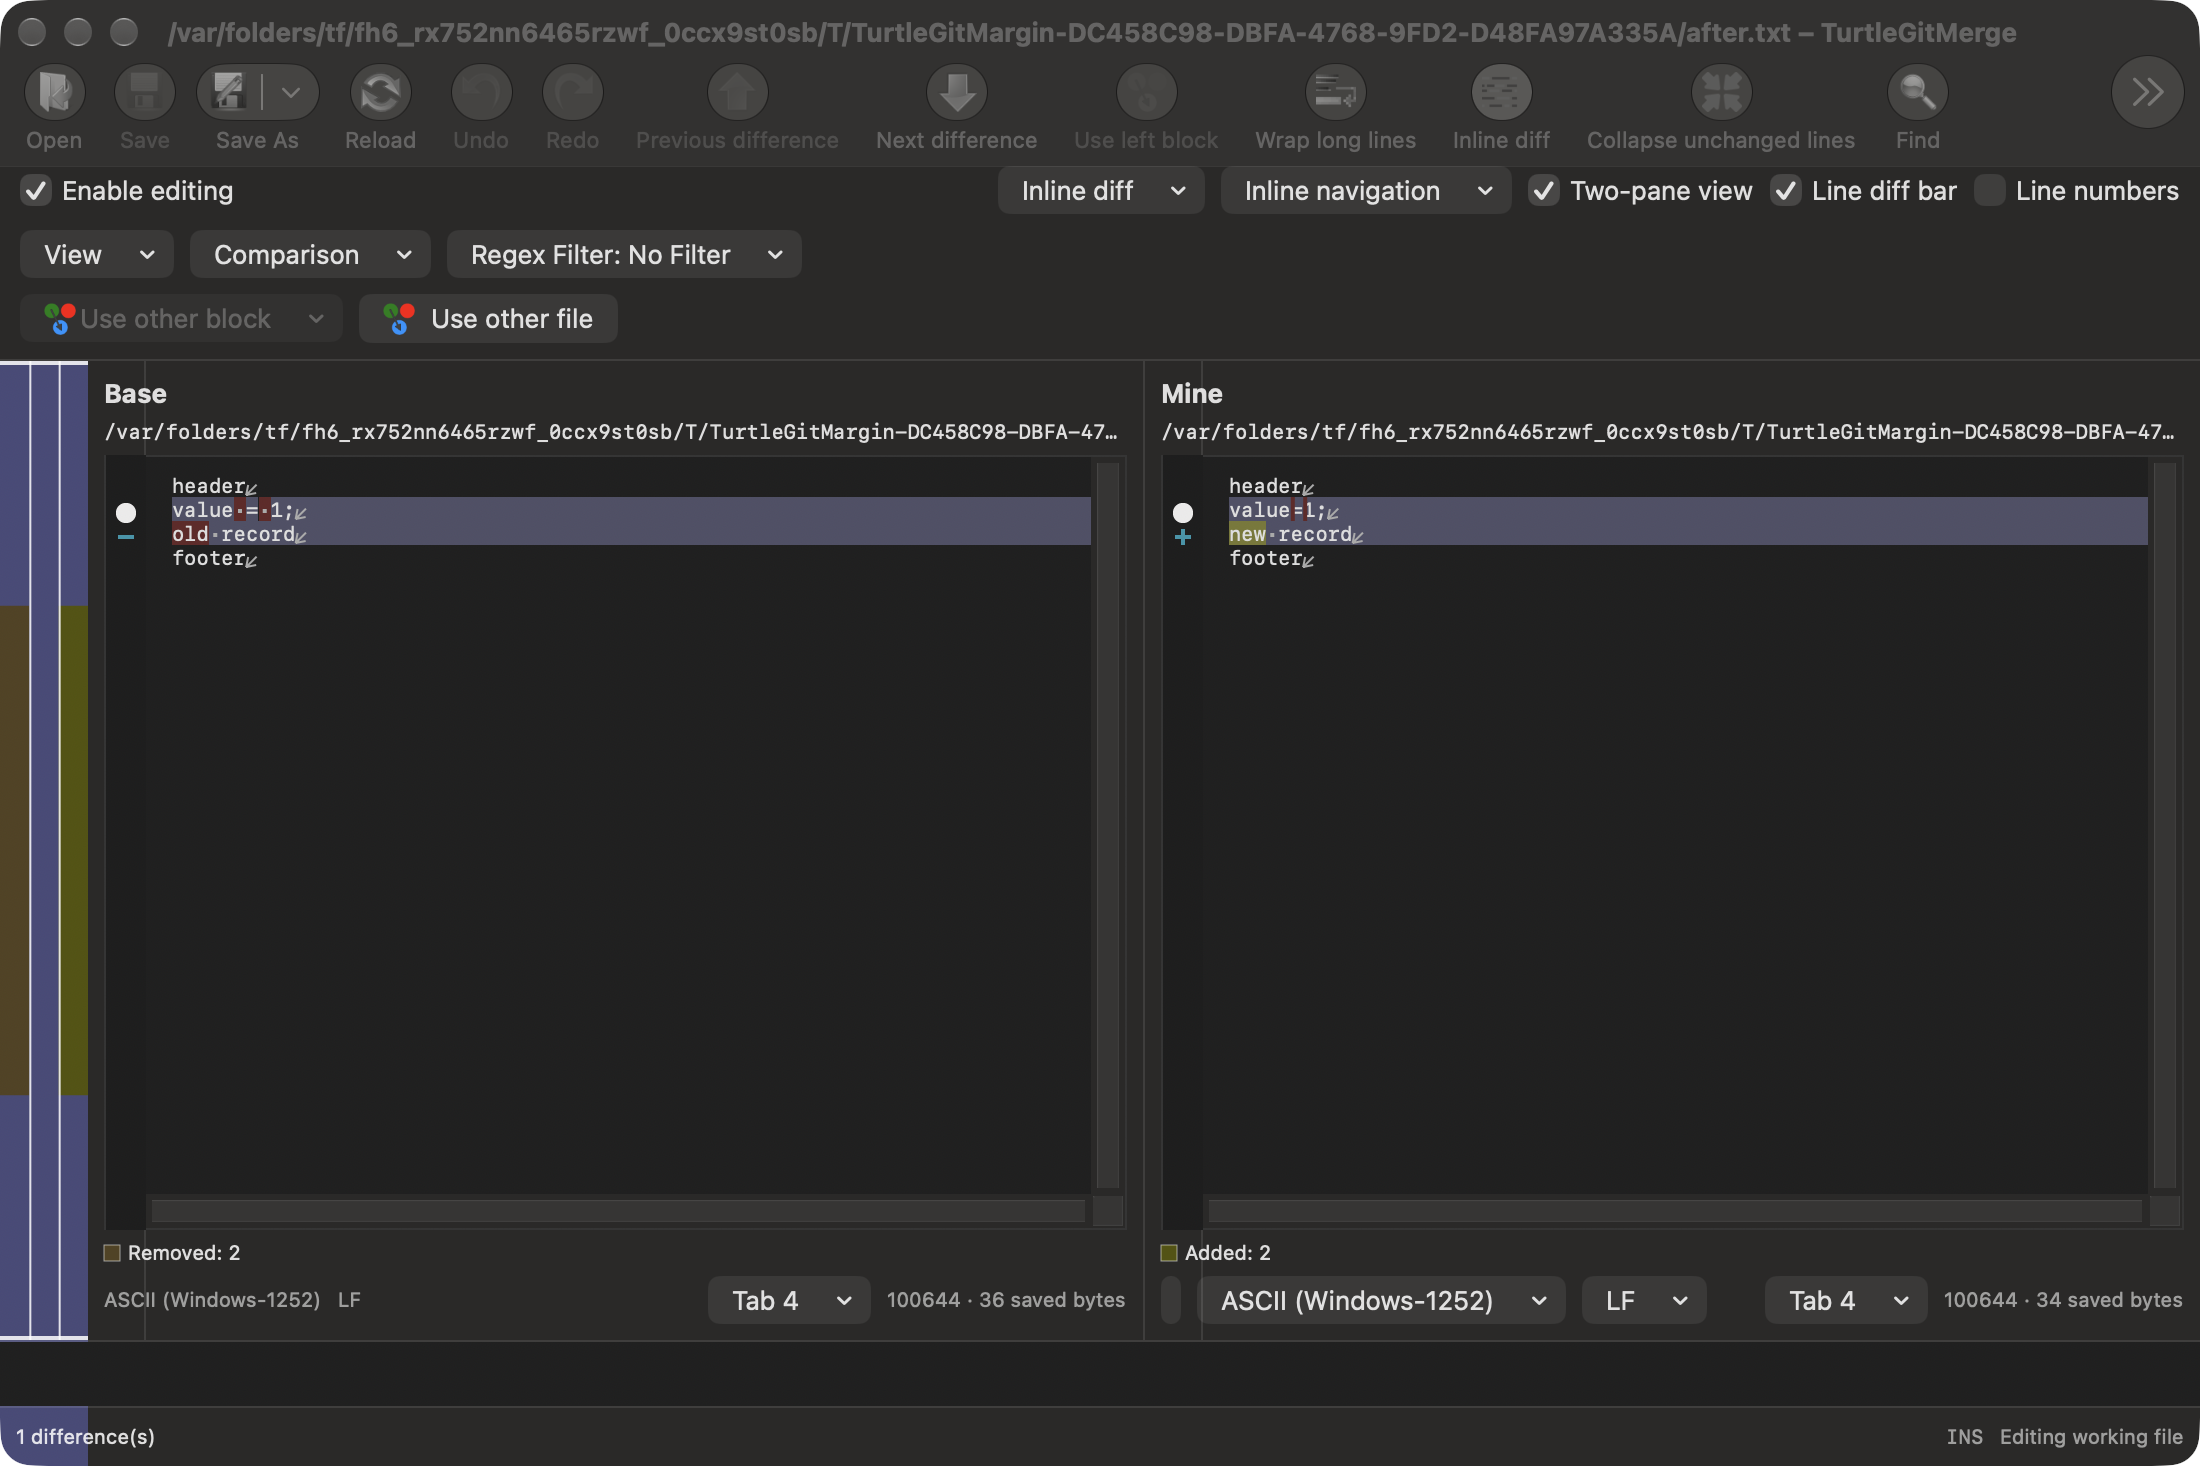Click Collapse unchanged lines icon
Viewport: 2200px width, 1466px height.
click(1721, 93)
